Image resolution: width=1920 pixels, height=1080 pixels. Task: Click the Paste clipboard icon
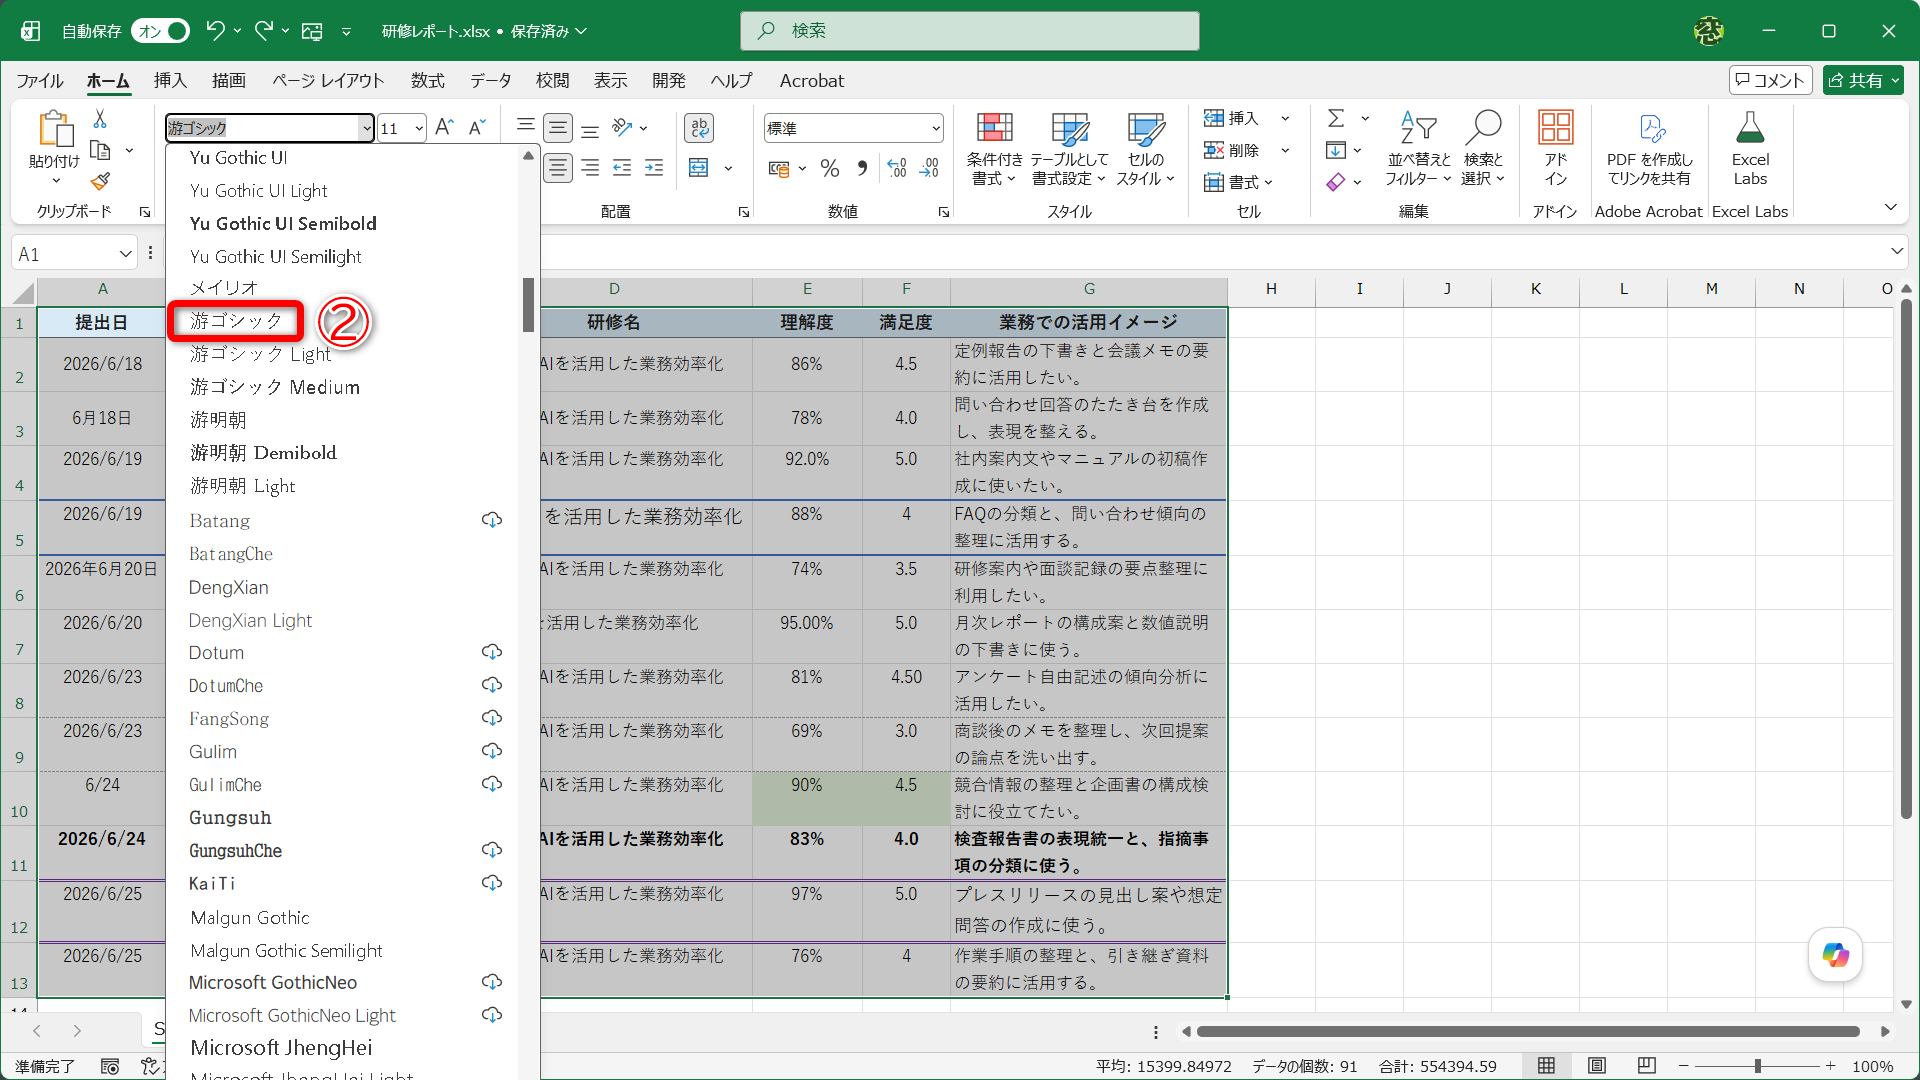[x=55, y=129]
